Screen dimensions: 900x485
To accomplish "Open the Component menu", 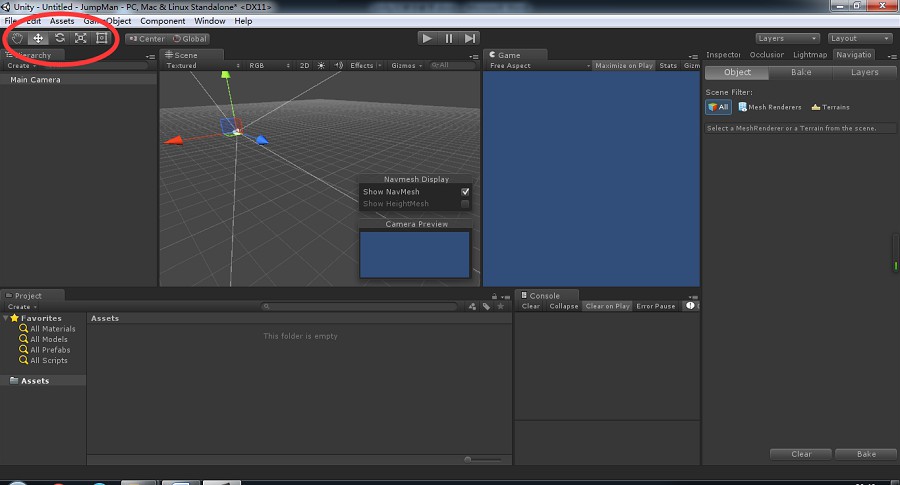I will (x=162, y=21).
